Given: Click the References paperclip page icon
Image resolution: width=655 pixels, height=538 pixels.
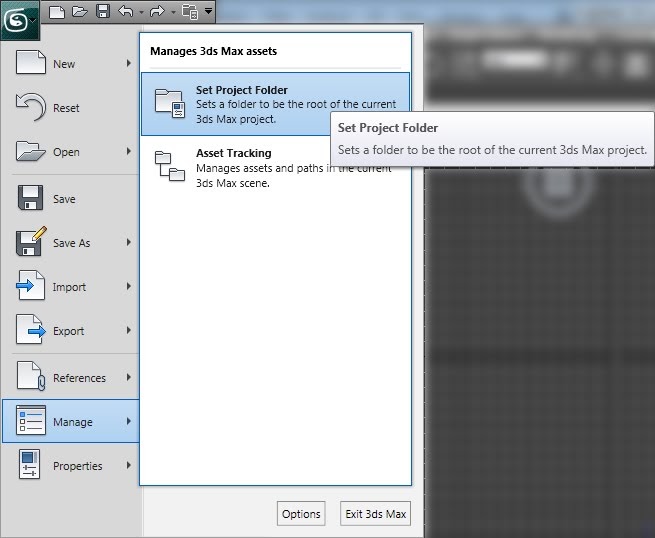Looking at the screenshot, I should coord(31,376).
